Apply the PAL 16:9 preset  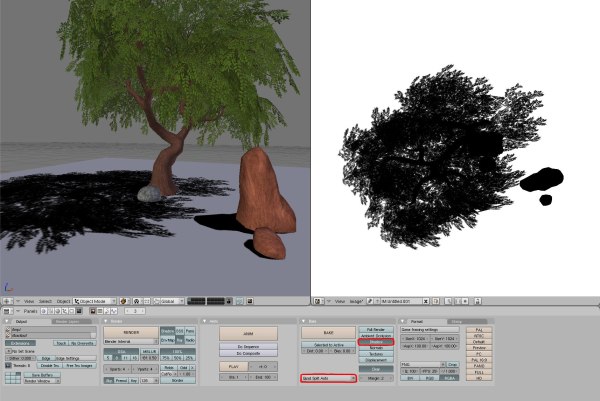coord(479,360)
